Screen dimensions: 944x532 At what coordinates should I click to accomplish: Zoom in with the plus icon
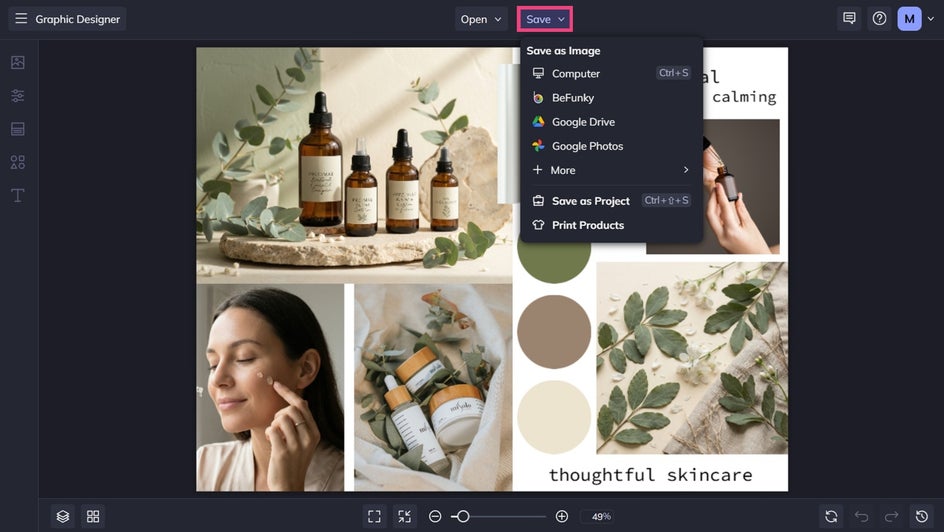[562, 516]
